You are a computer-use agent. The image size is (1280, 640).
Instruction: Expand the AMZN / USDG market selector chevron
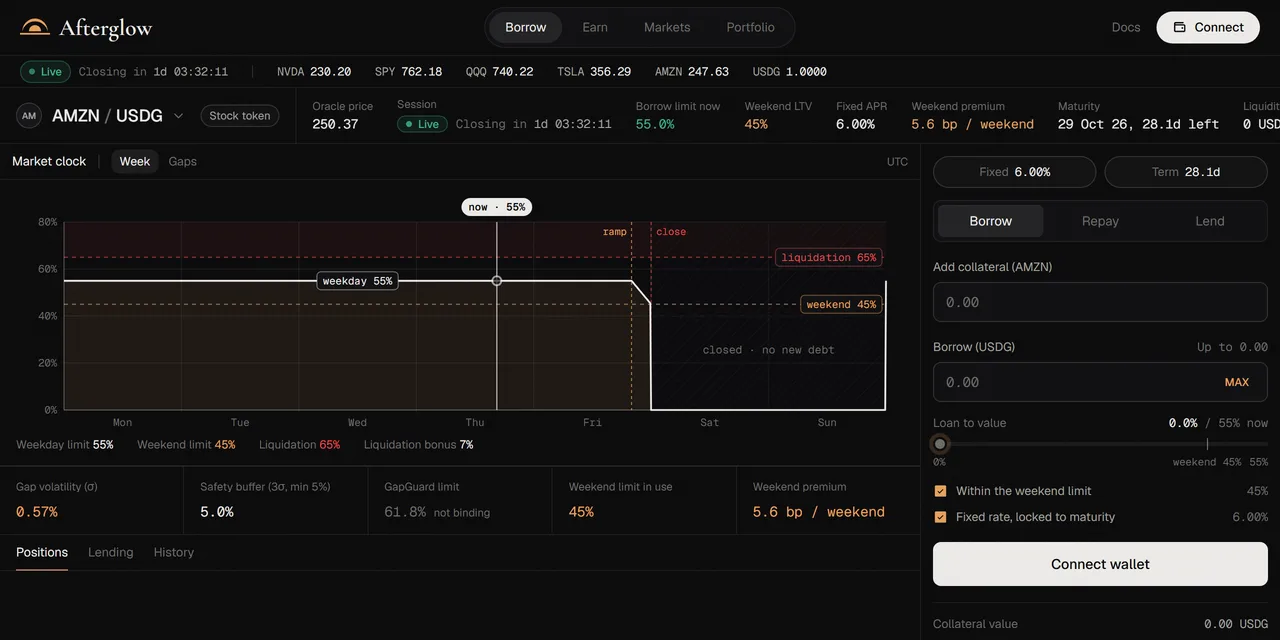point(178,116)
